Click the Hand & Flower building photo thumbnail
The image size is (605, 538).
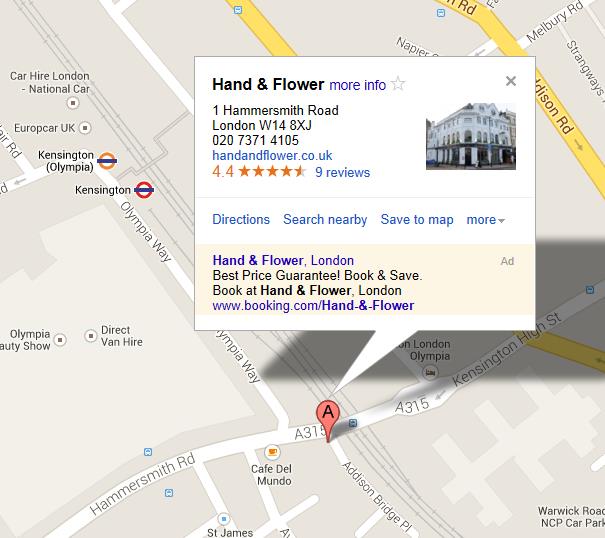[x=471, y=136]
